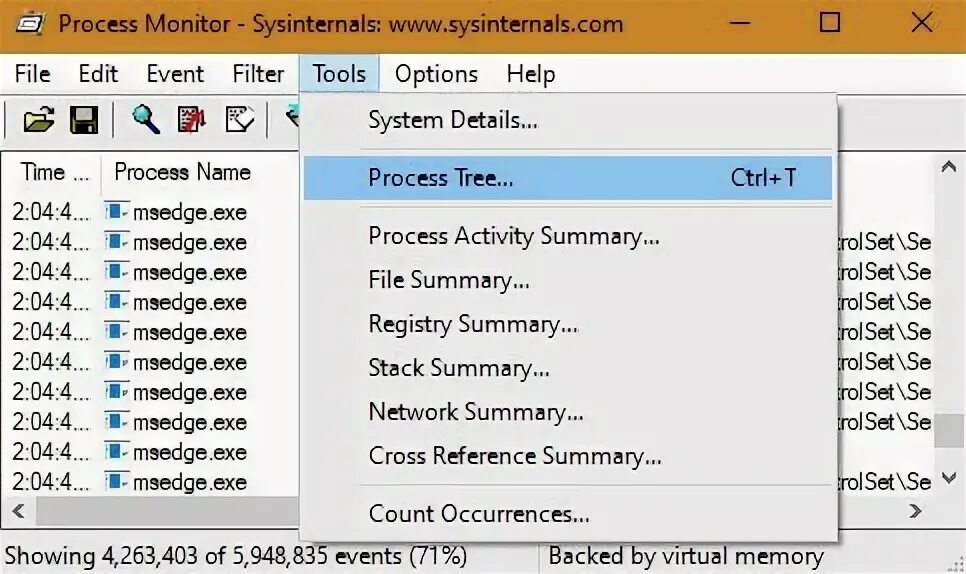
Task: Open the Help menu
Action: coord(530,74)
